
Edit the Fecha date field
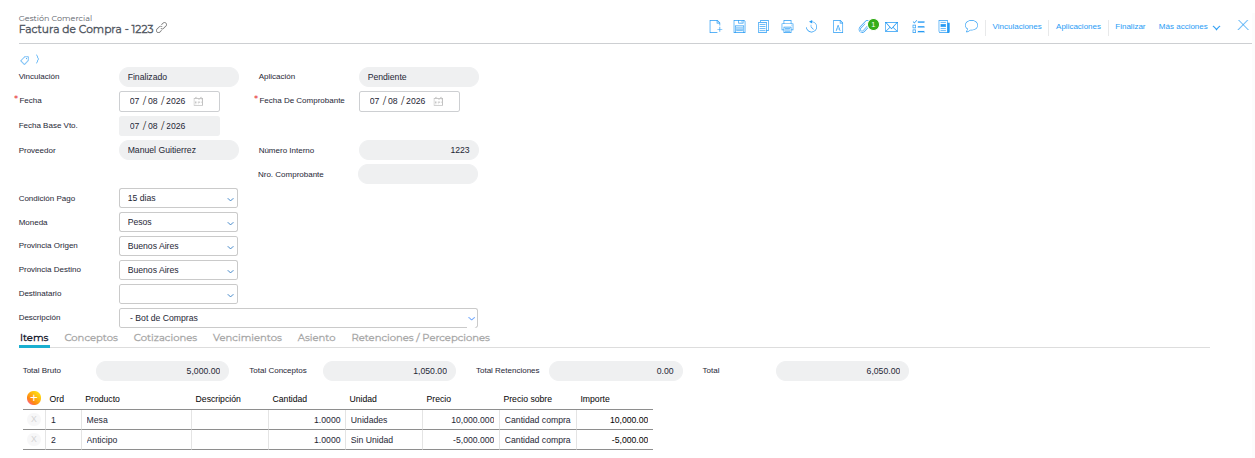pyautogui.click(x=169, y=101)
